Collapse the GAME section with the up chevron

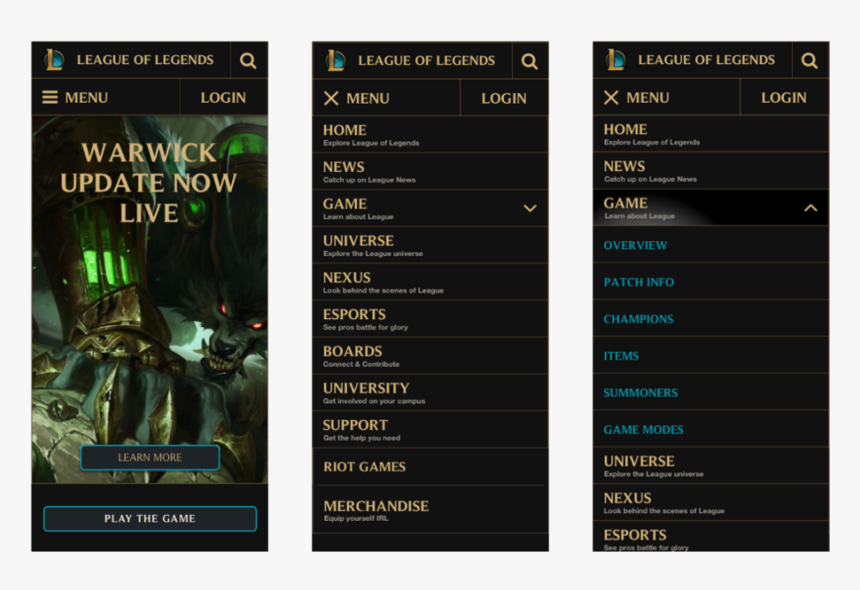tap(811, 208)
